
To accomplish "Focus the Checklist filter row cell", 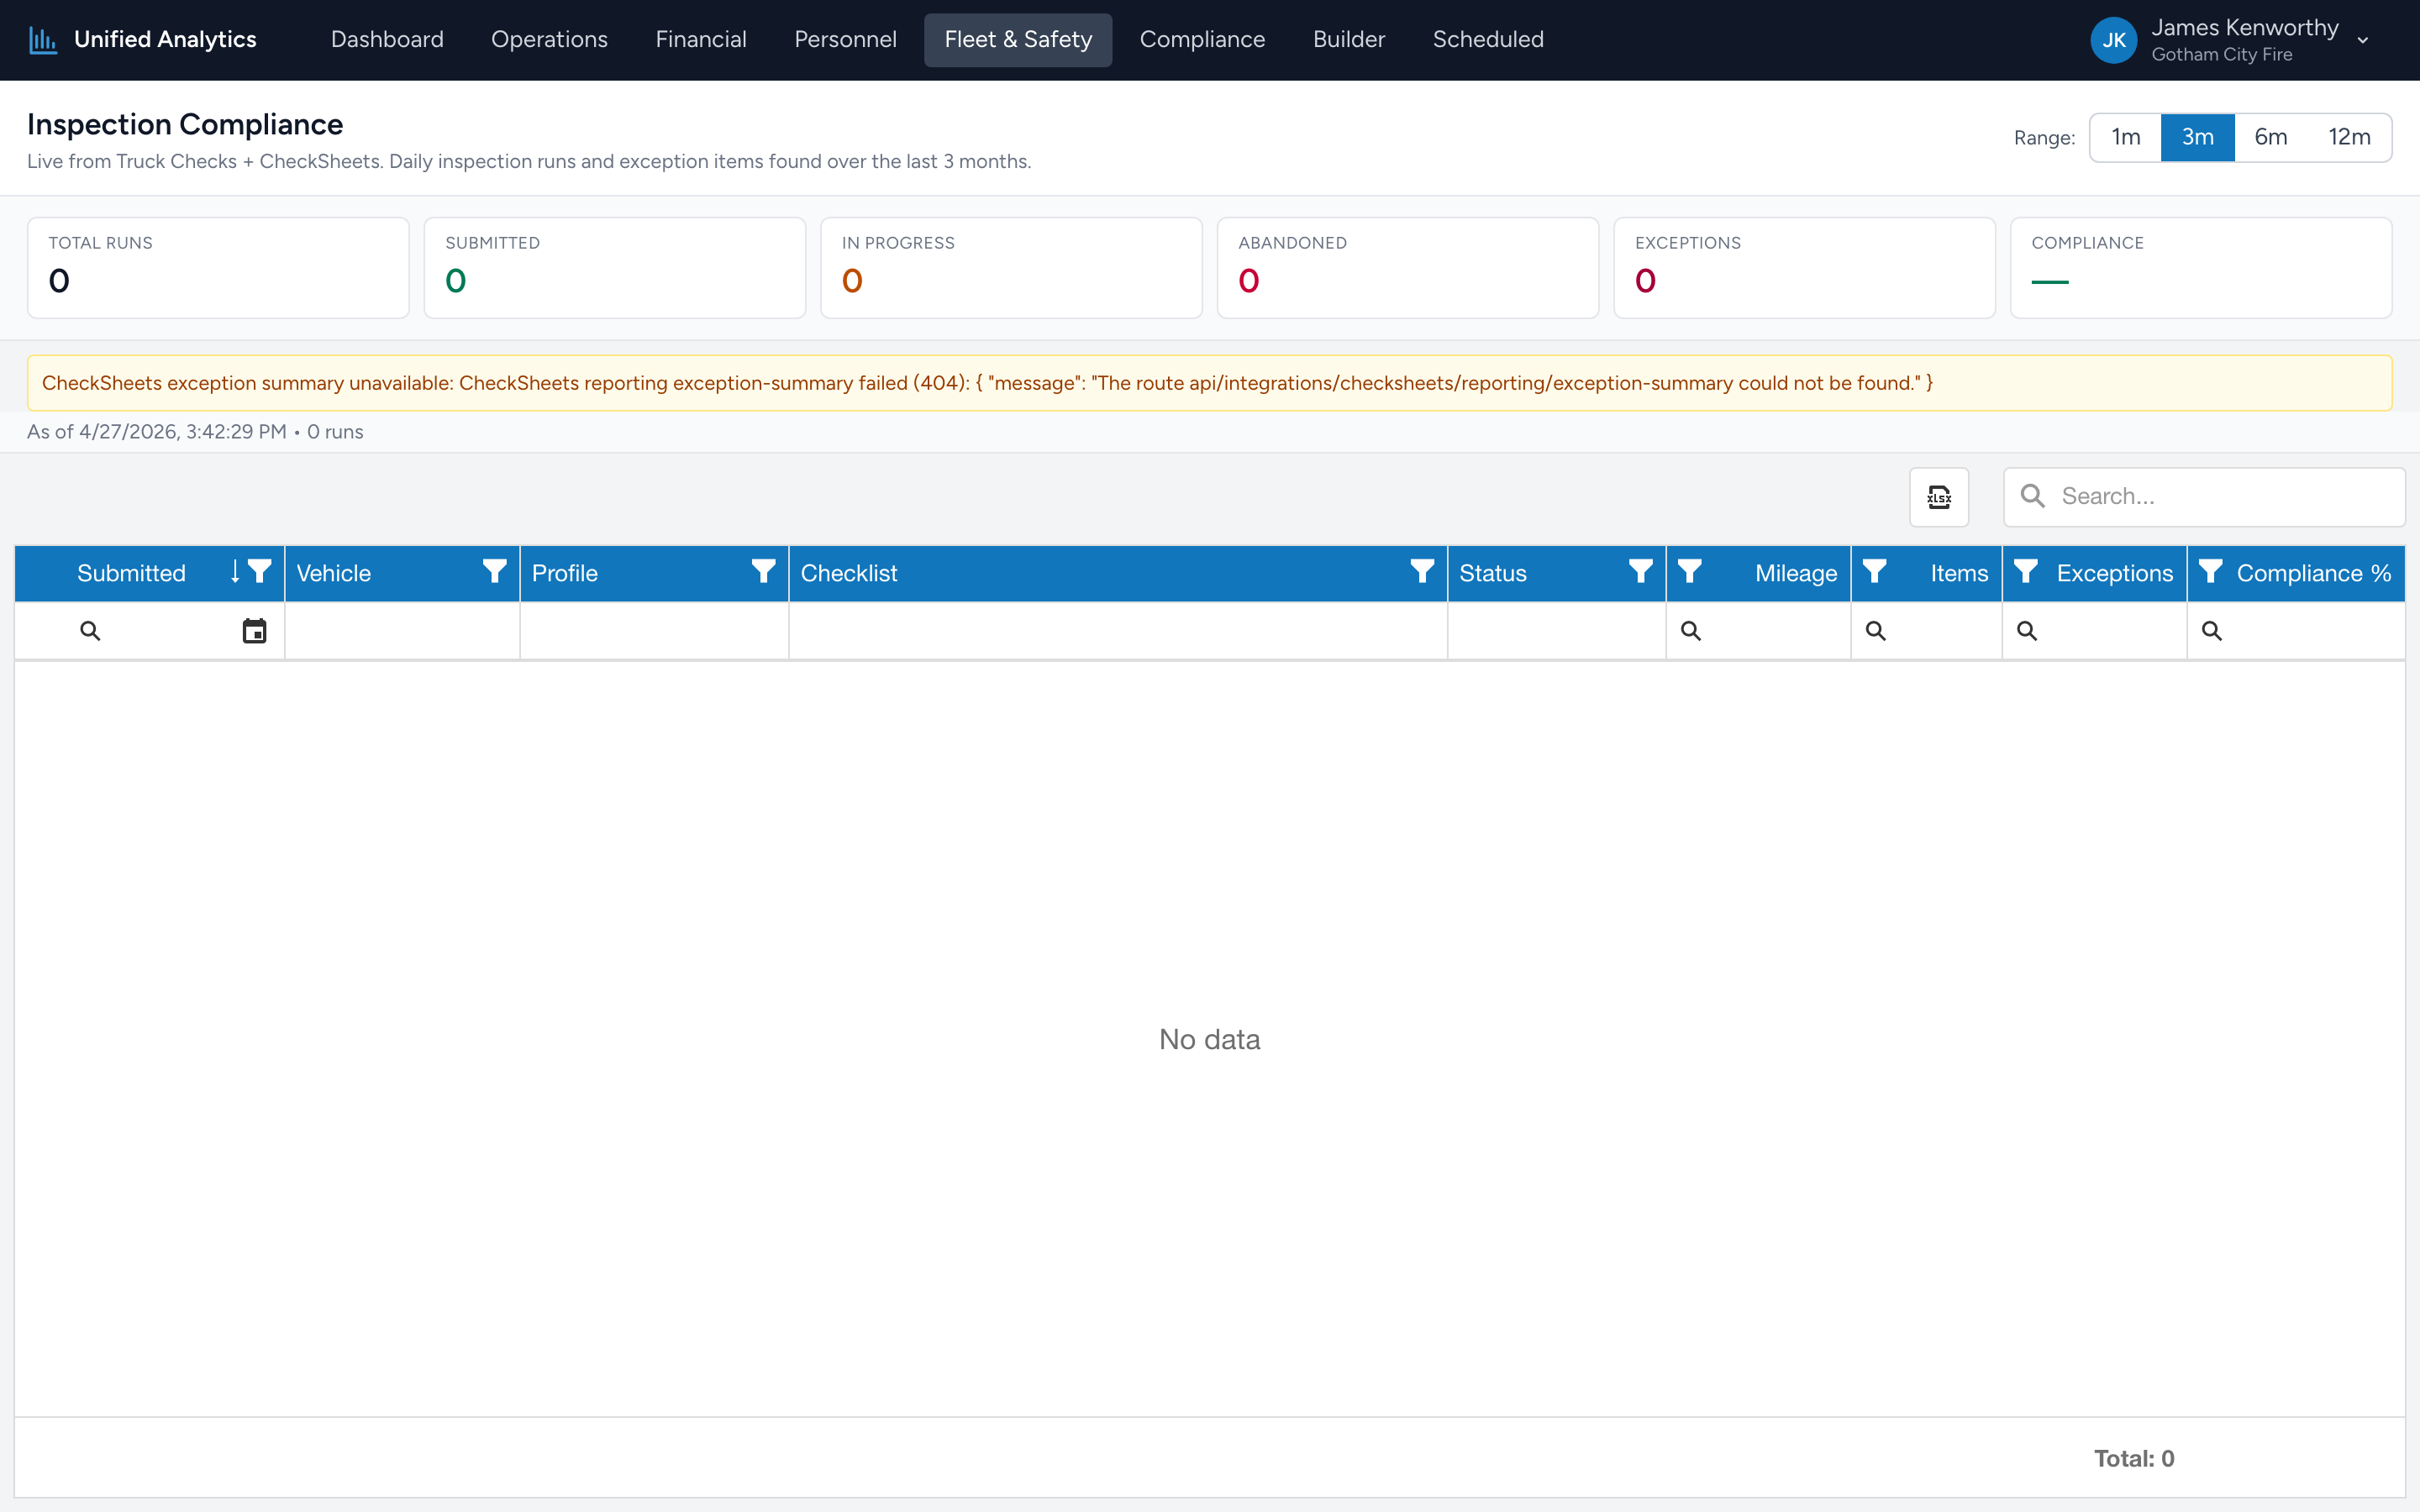I will (1118, 631).
